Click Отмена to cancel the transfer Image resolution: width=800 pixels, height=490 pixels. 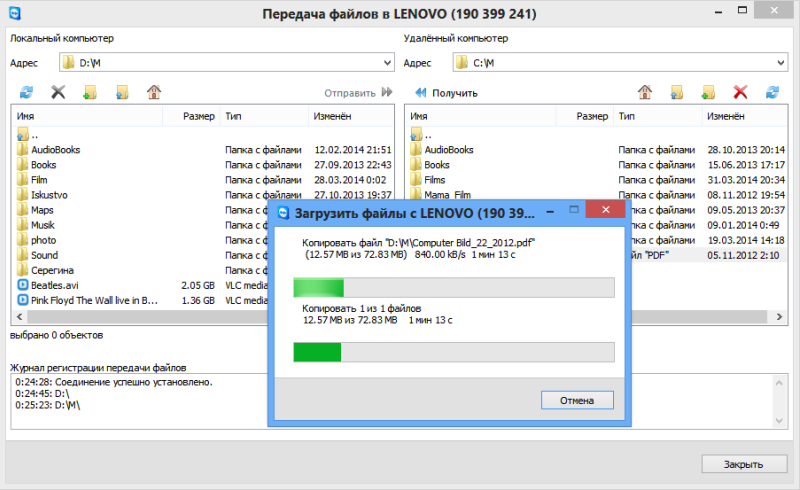pos(577,401)
